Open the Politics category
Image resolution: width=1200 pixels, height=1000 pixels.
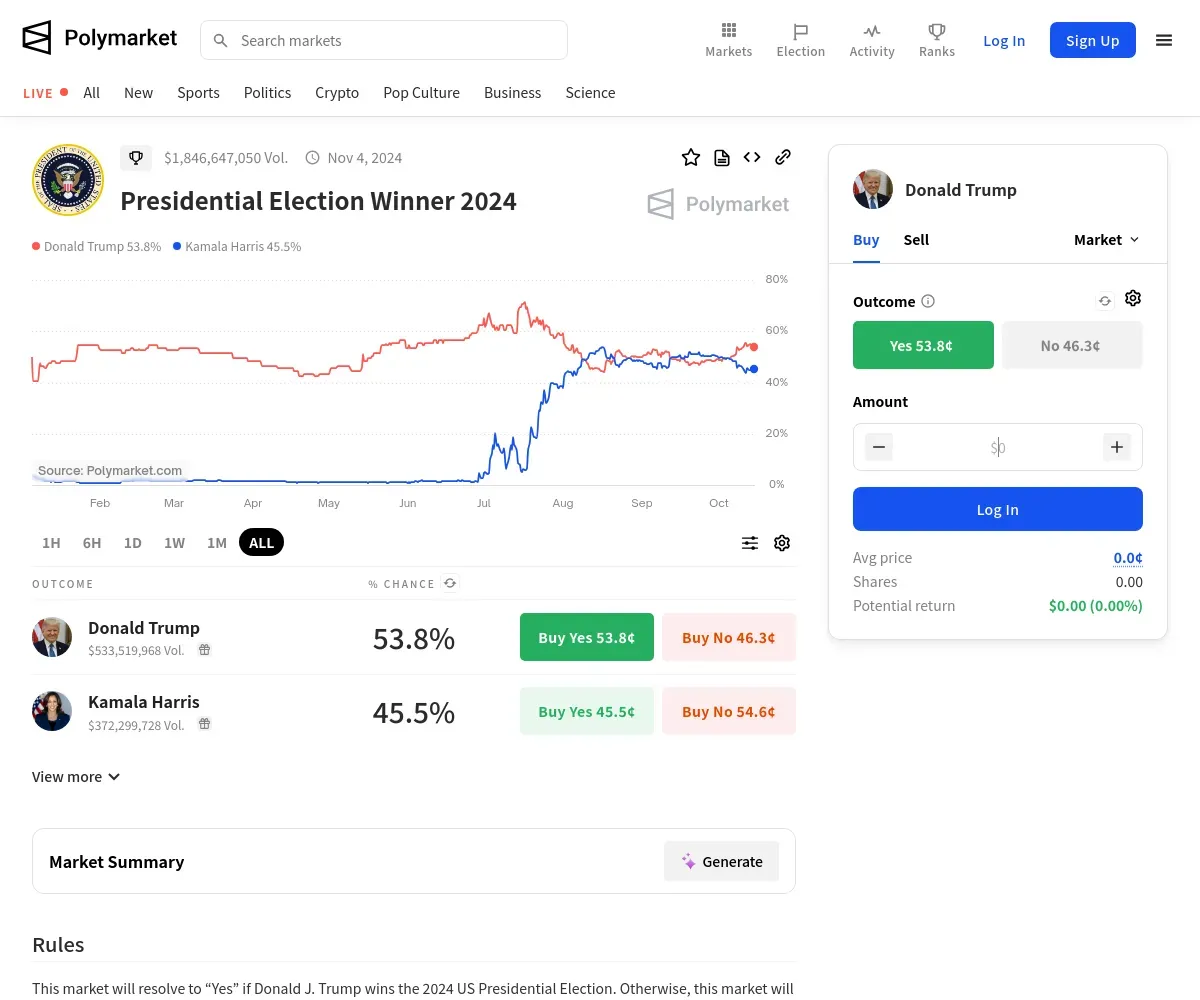coord(267,93)
